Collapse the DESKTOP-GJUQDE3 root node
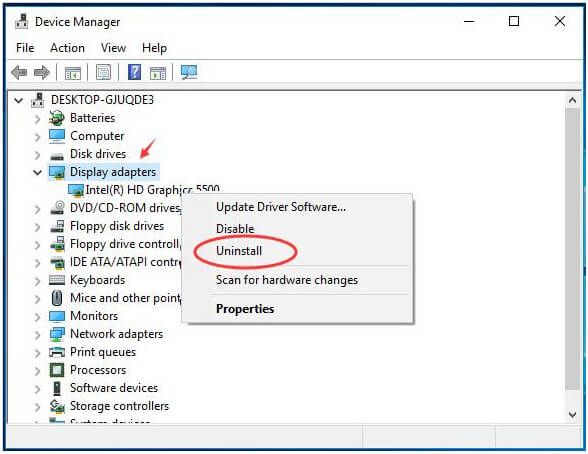The image size is (588, 454). click(19, 100)
